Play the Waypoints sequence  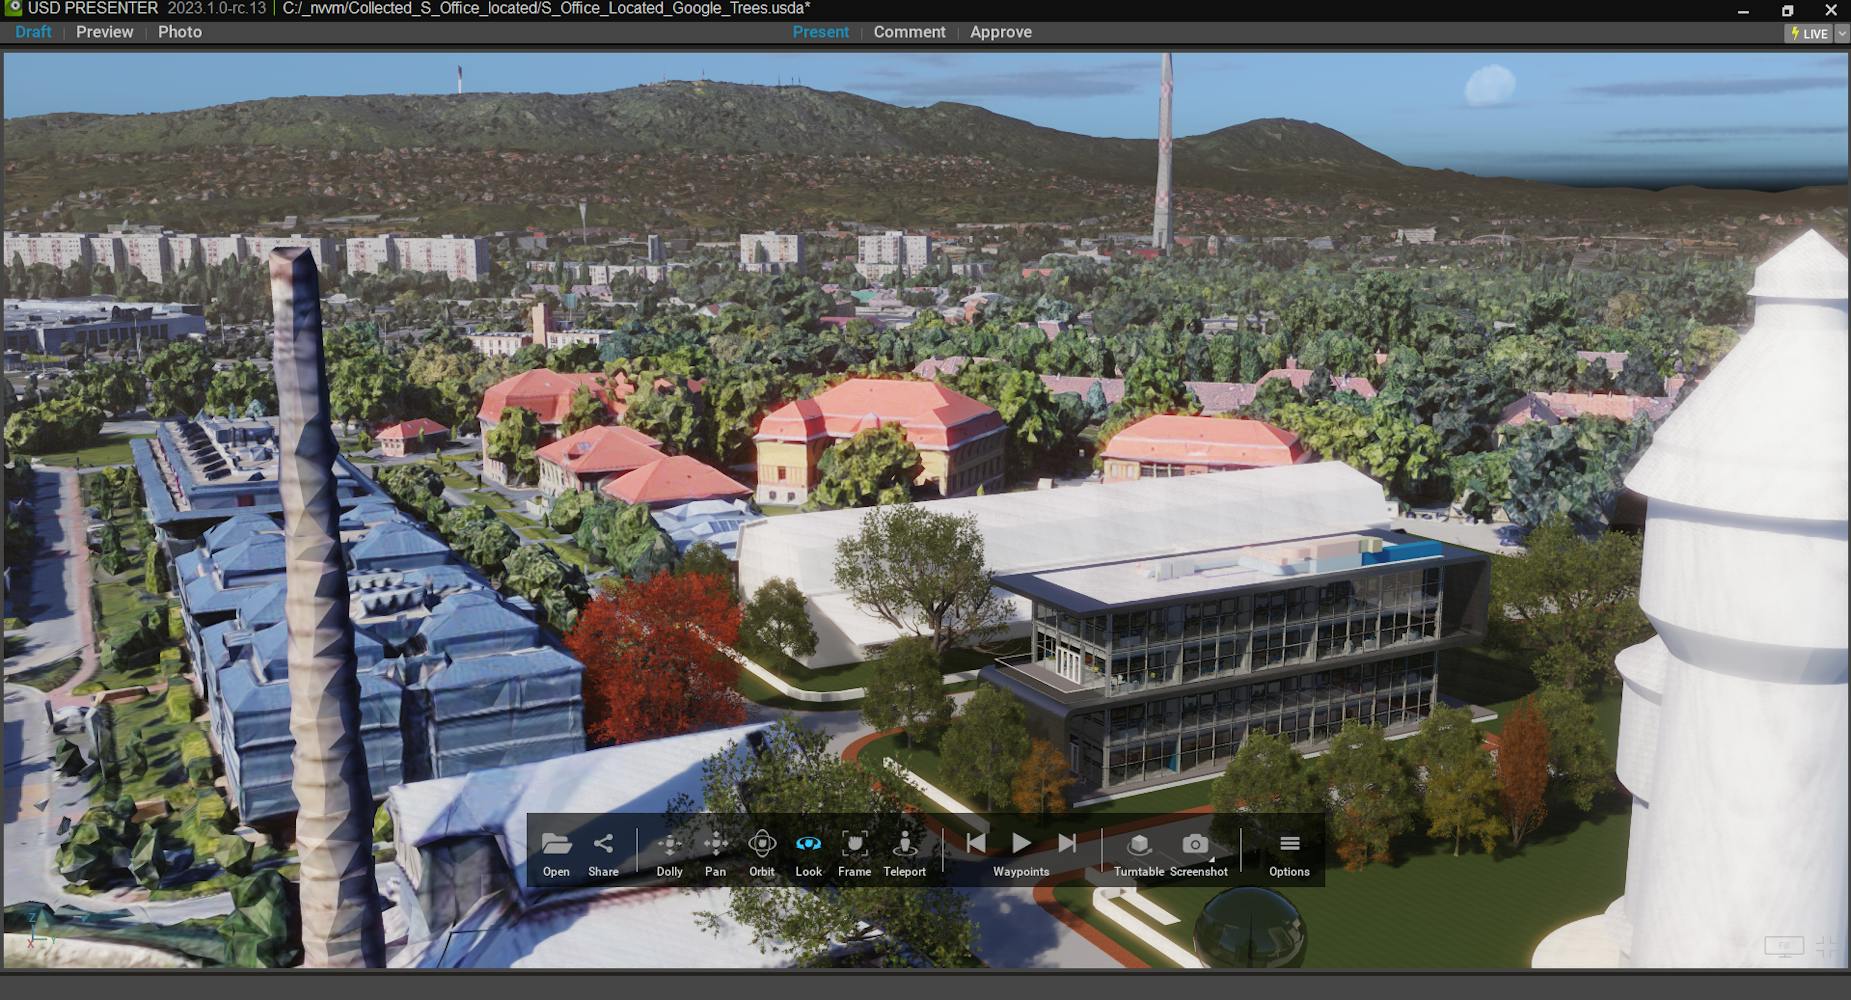click(x=1019, y=843)
